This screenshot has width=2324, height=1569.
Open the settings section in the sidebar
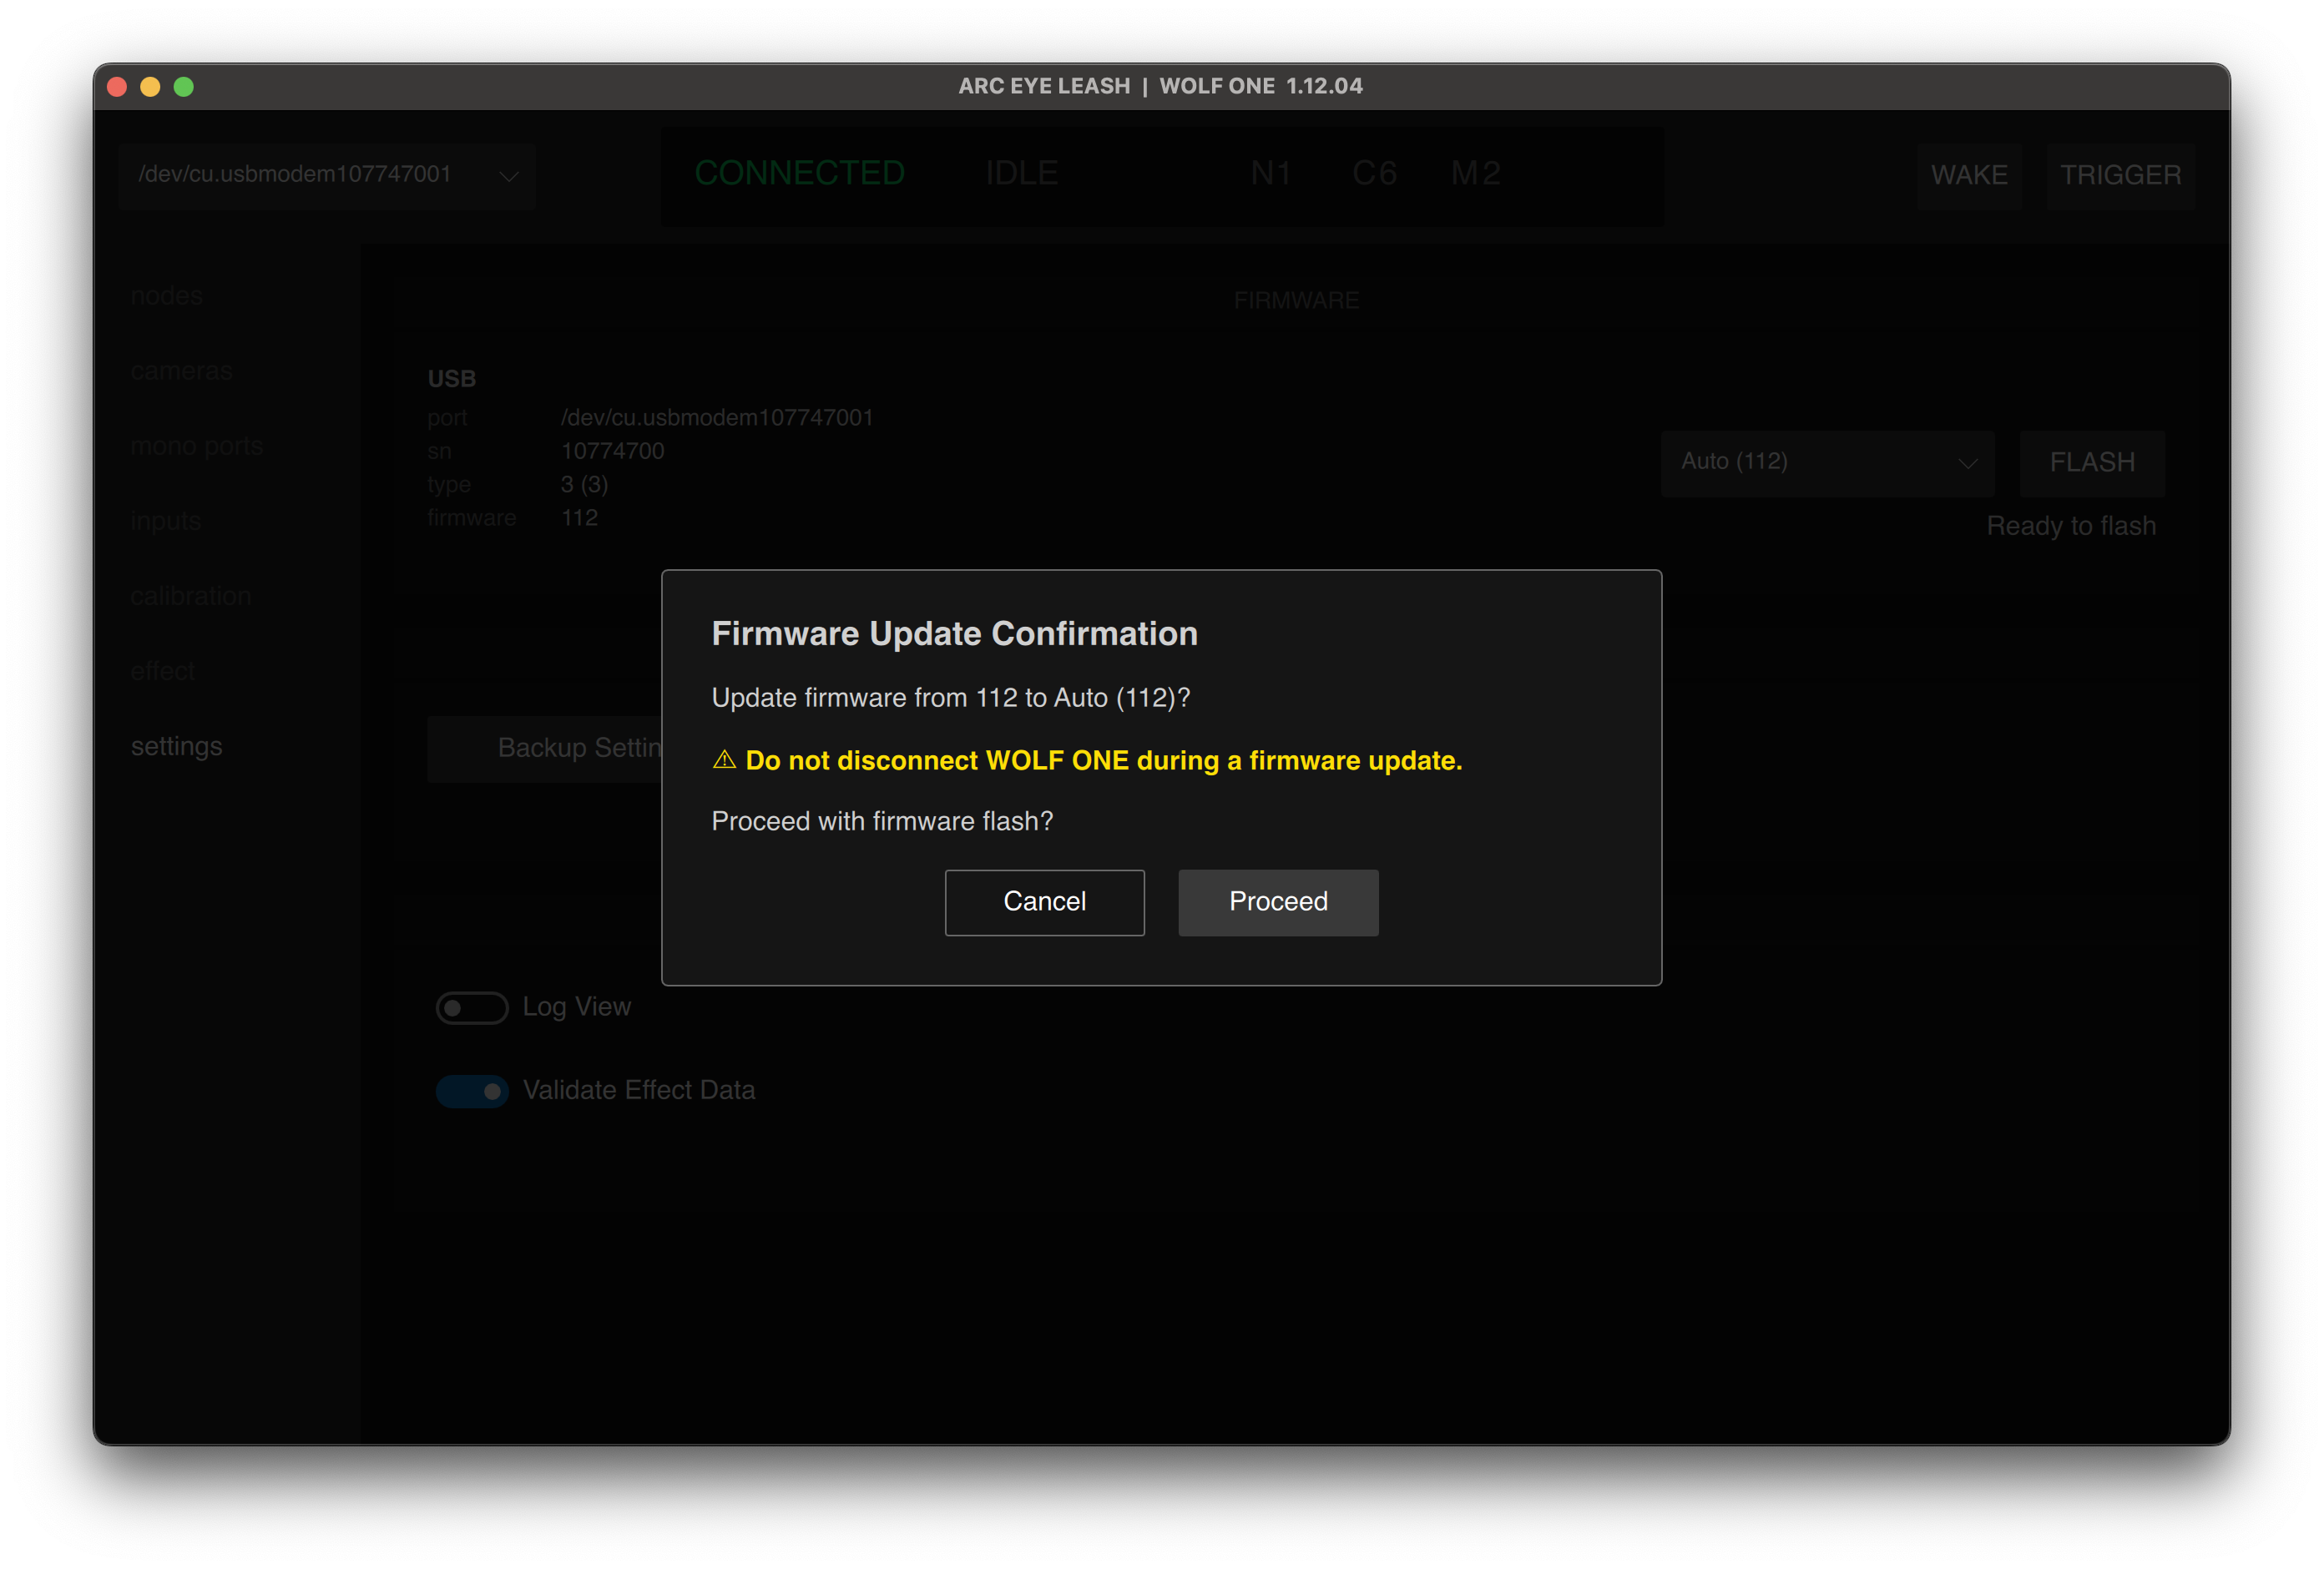[176, 746]
